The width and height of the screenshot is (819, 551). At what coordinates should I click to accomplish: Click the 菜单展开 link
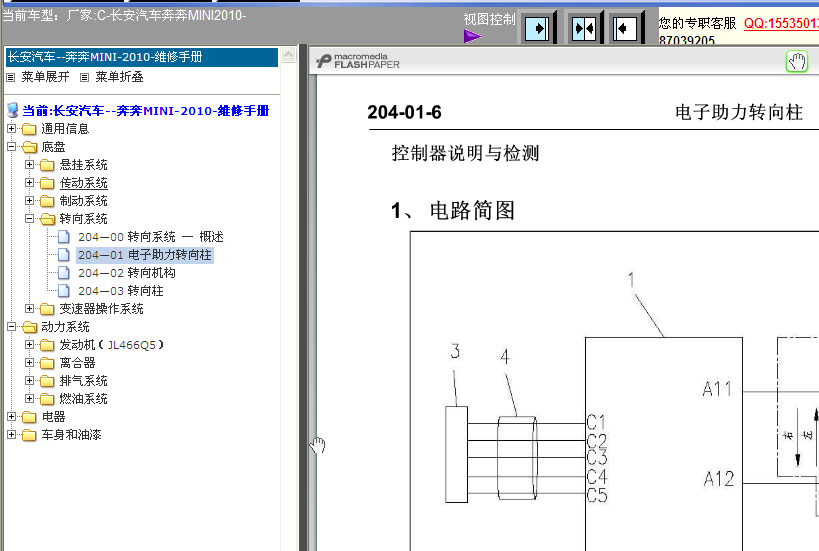pos(45,77)
